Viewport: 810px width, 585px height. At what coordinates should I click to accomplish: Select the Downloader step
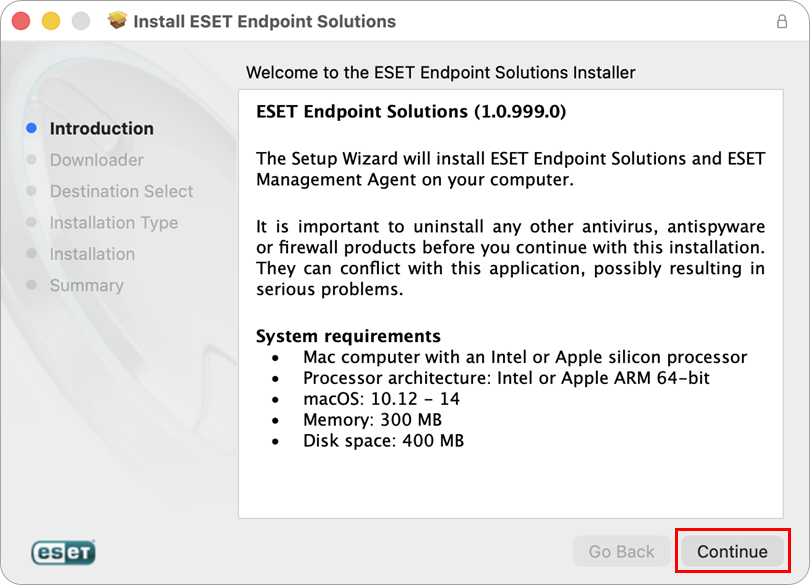pos(96,160)
